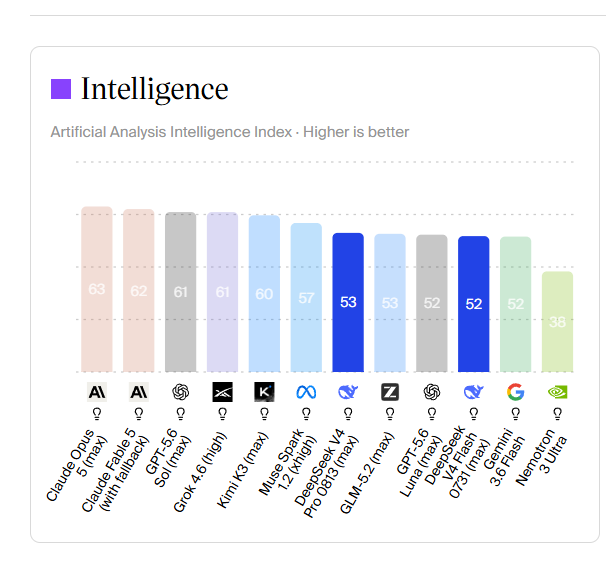Select the Muse Spark bar showing 57
606x573 pixels.
pos(306,298)
